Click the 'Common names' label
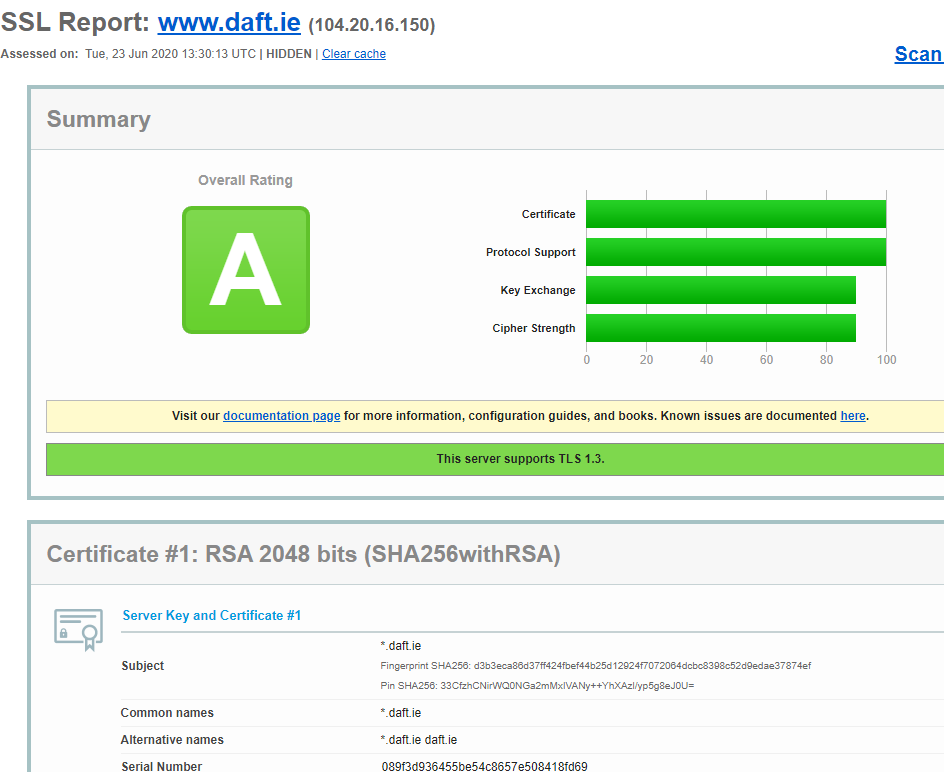The image size is (944, 772). [167, 713]
